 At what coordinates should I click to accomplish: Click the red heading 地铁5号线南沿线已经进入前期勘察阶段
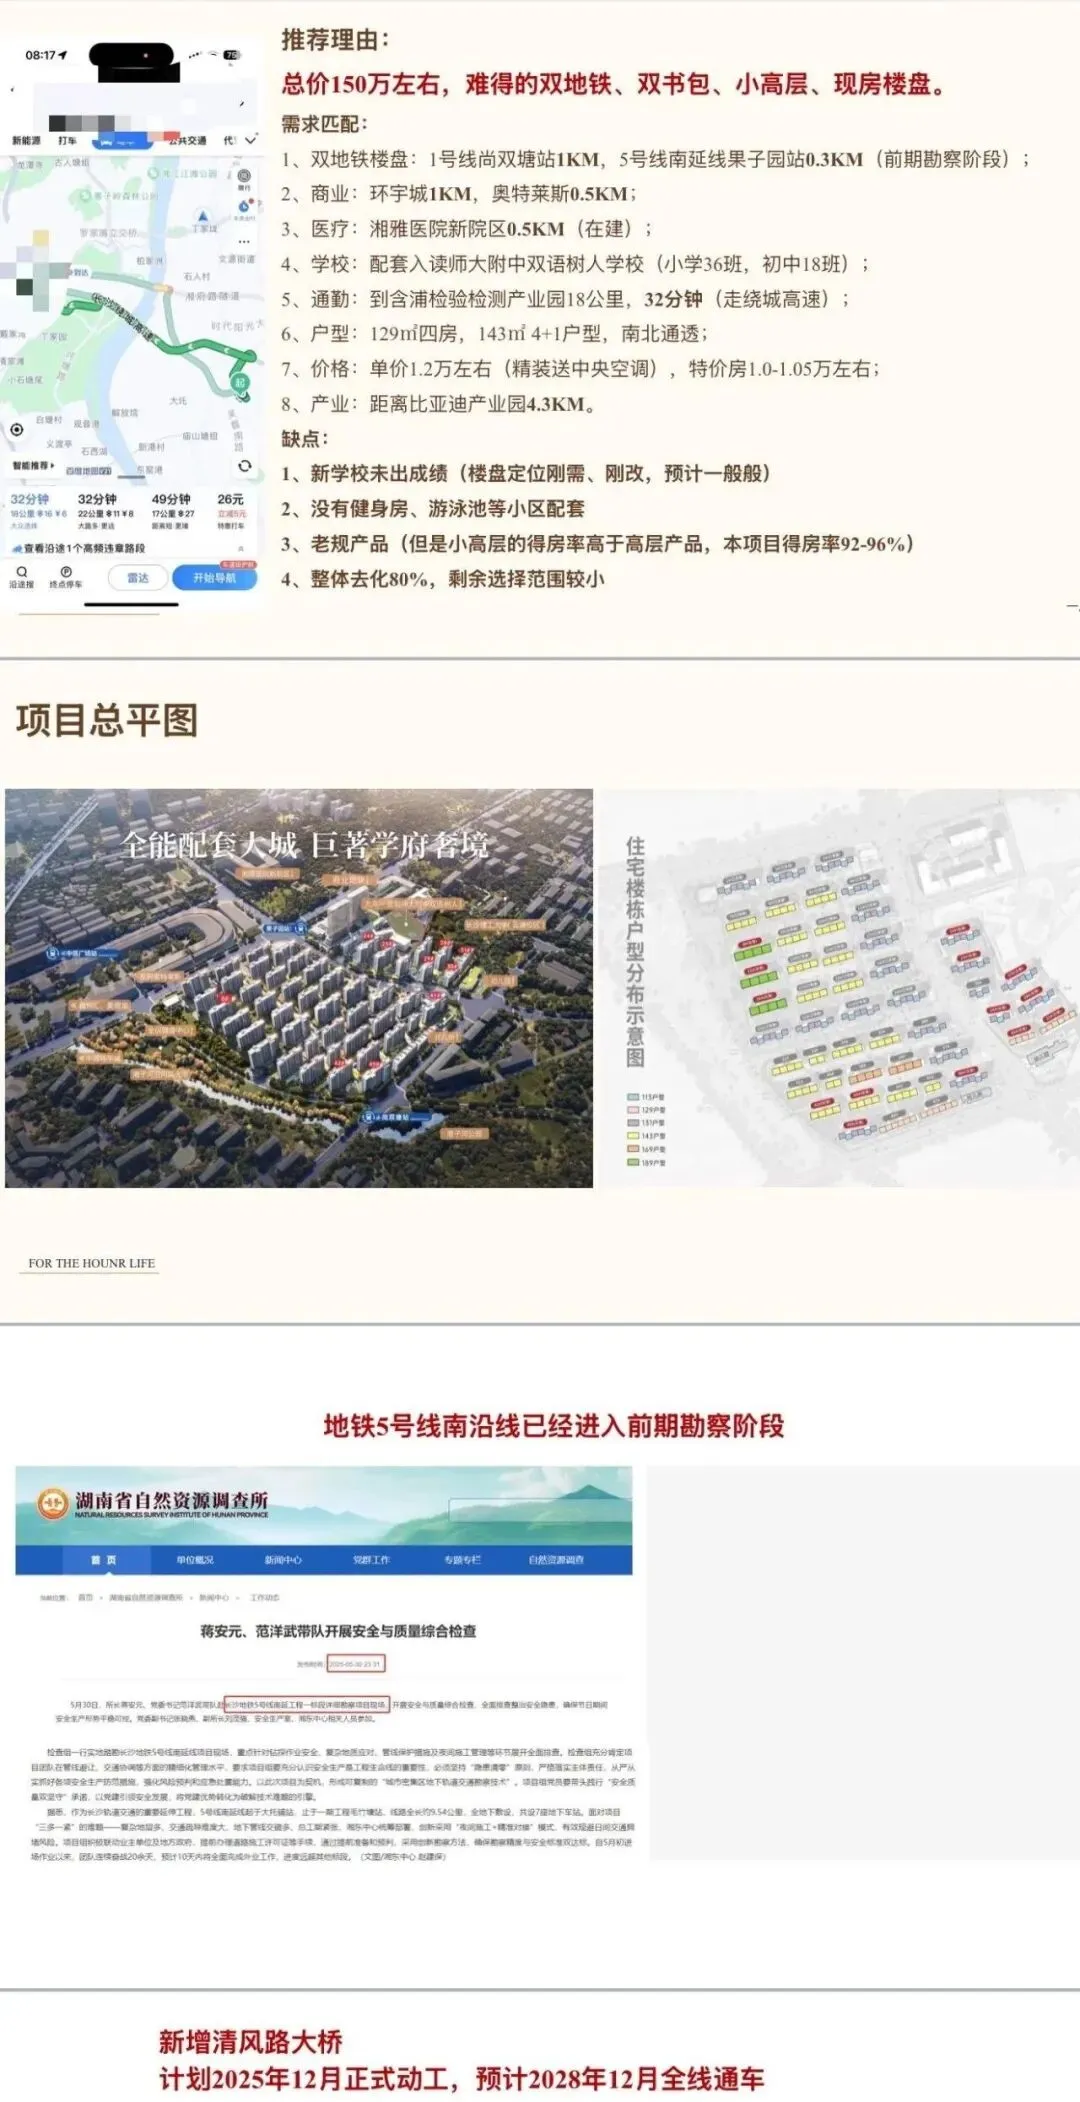click(554, 1426)
